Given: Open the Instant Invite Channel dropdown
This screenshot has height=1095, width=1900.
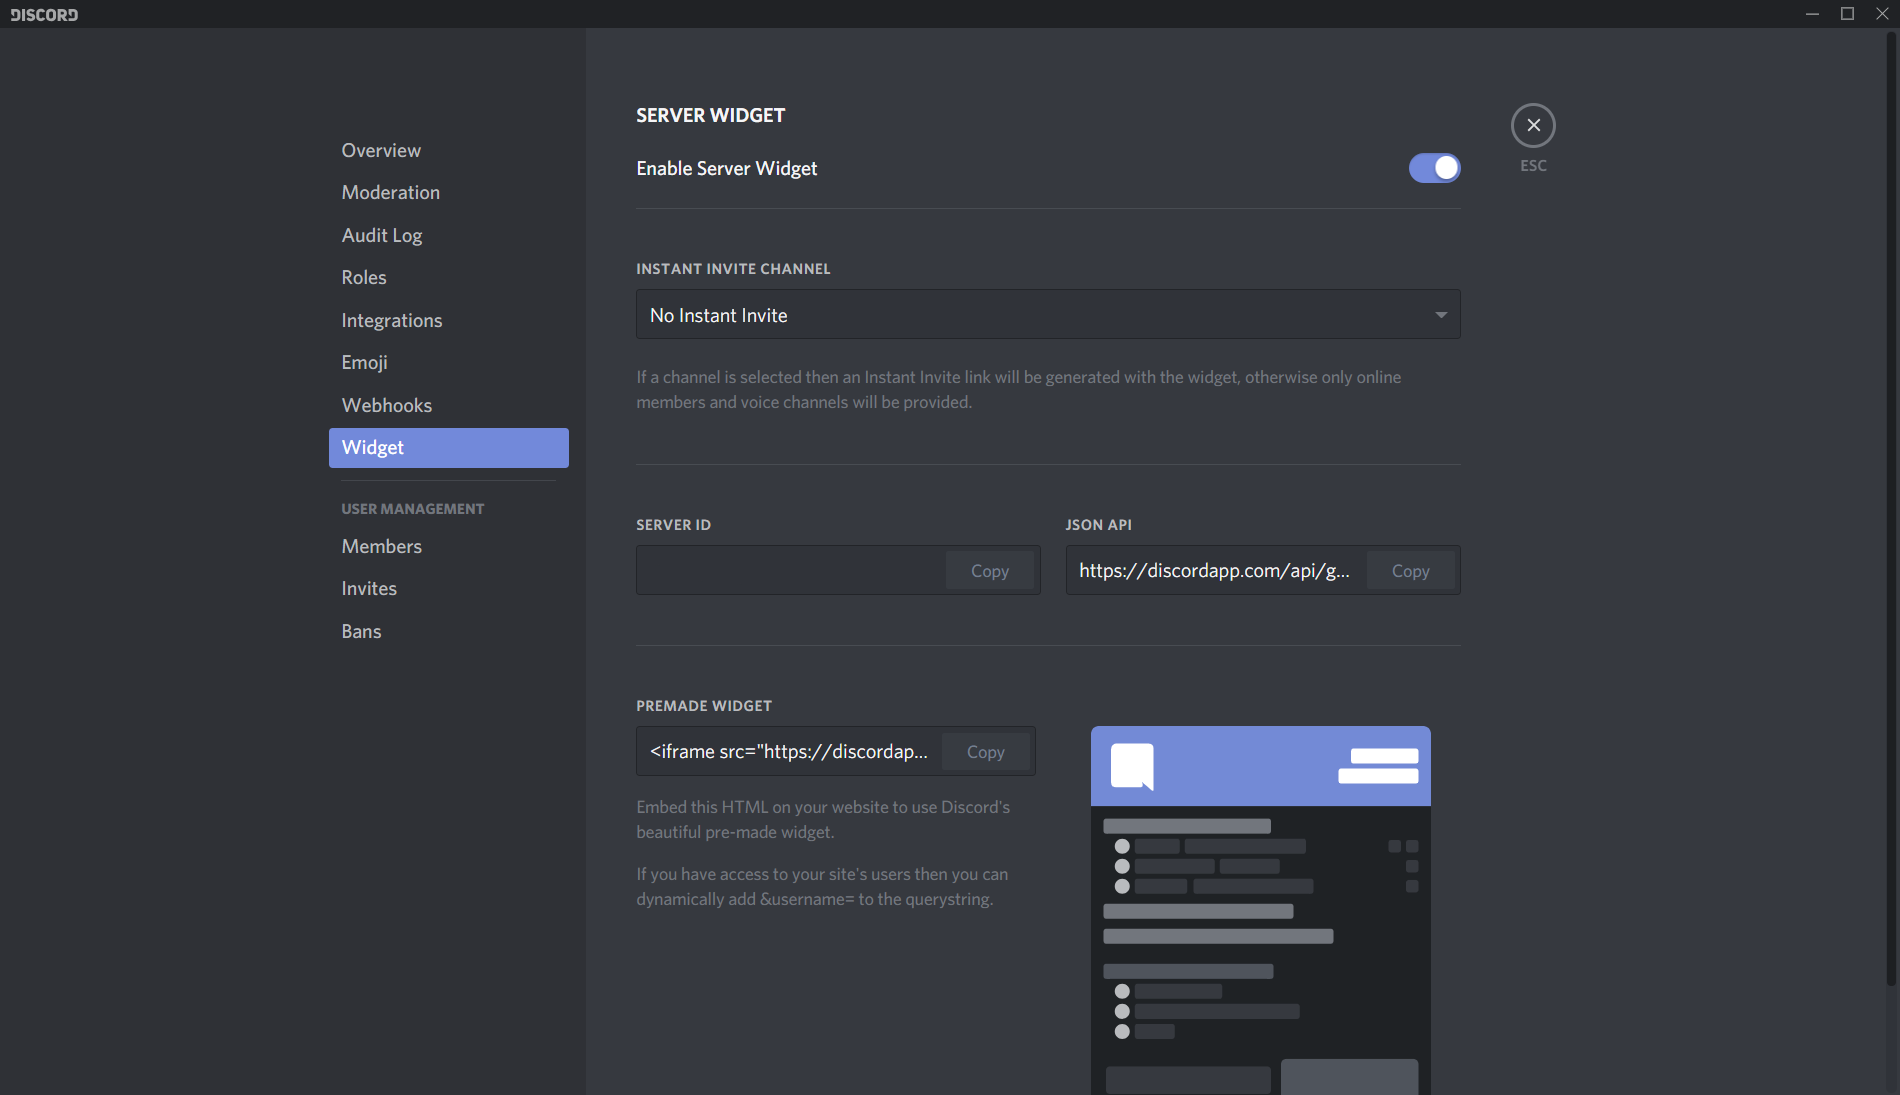Looking at the screenshot, I should 1048,315.
